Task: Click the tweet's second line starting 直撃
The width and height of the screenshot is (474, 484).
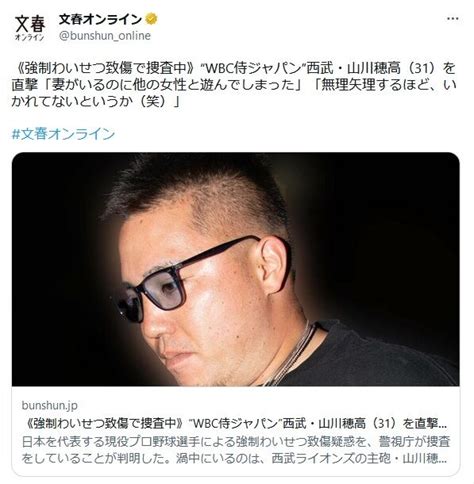Action: pyautogui.click(x=234, y=85)
